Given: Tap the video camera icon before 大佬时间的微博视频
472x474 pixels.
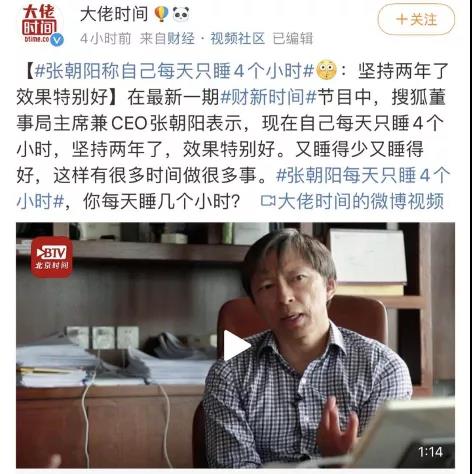Looking at the screenshot, I should [x=267, y=201].
